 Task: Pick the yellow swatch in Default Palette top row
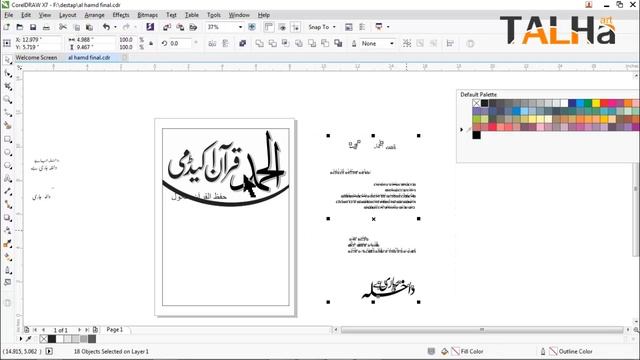[596, 103]
